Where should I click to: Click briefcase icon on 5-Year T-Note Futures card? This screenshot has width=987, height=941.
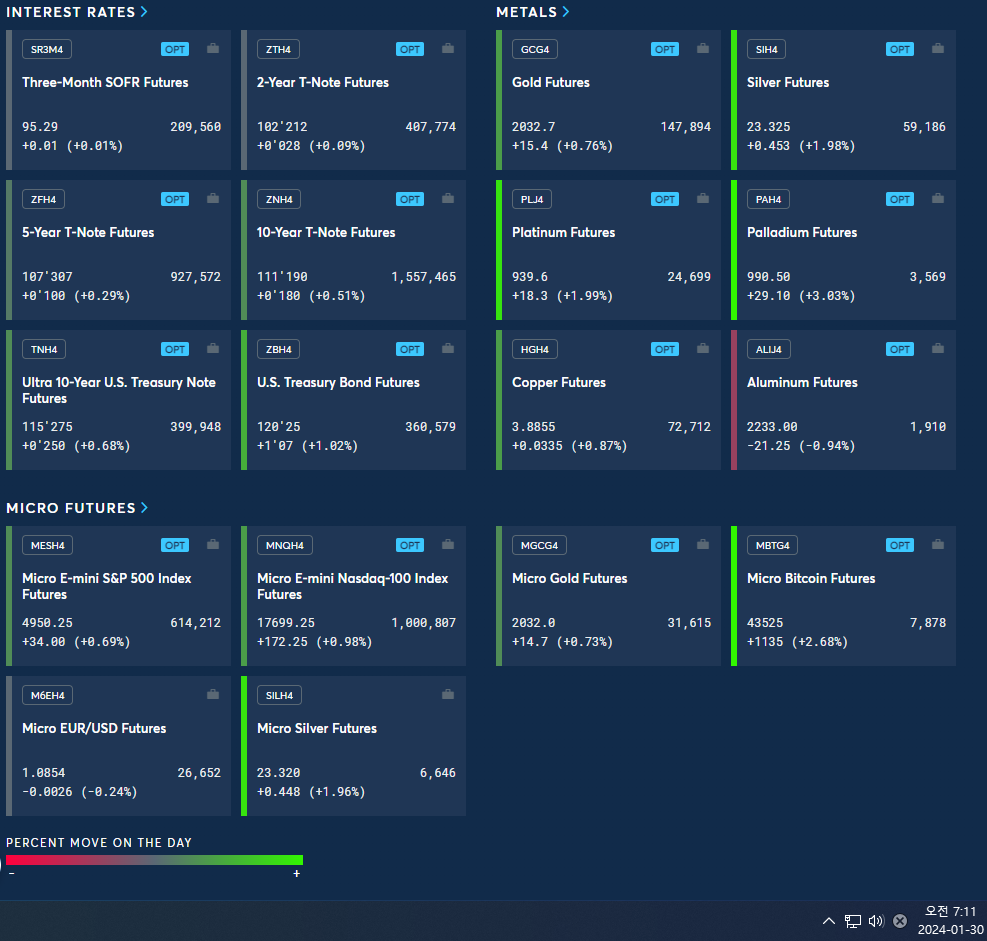(x=213, y=198)
